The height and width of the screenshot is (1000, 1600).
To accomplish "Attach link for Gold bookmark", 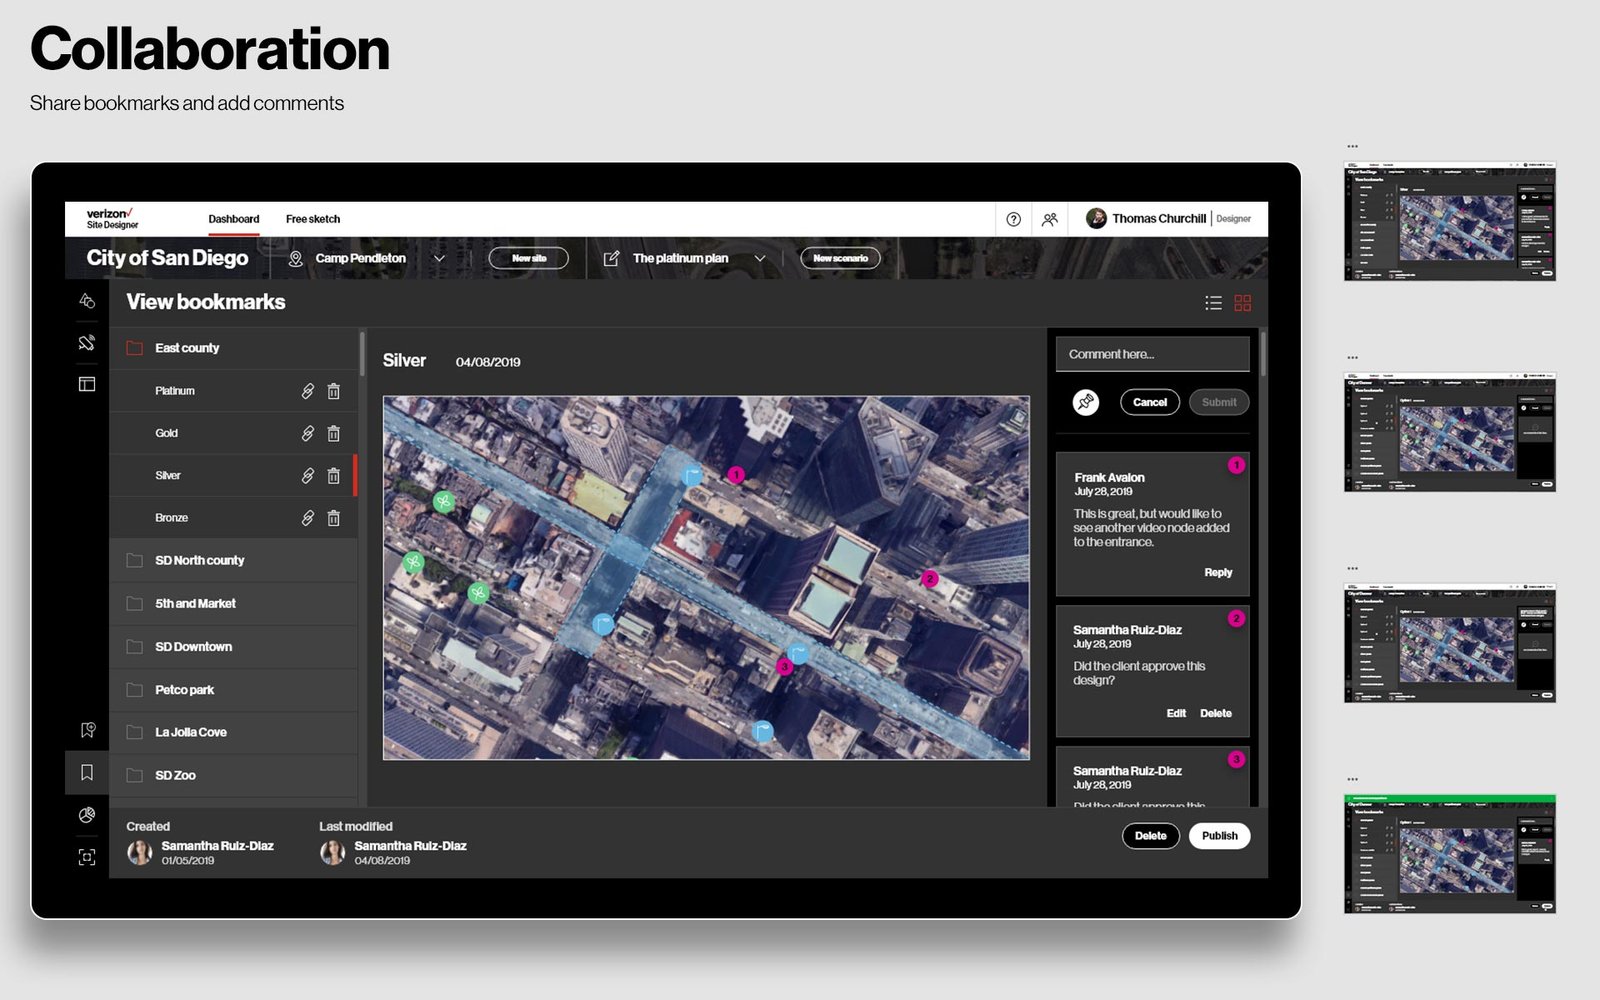I will tap(308, 433).
